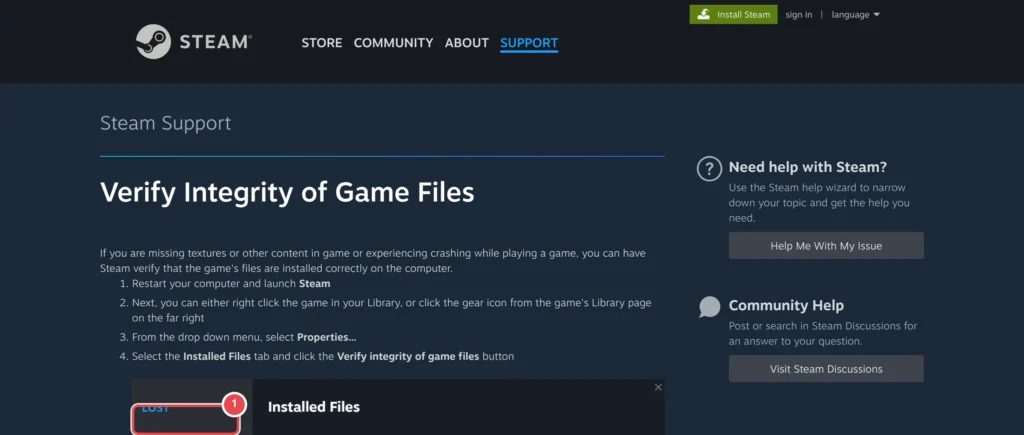This screenshot has height=435, width=1024.
Task: Click 'Use the Steam help wizard' description text
Action: 819,202
